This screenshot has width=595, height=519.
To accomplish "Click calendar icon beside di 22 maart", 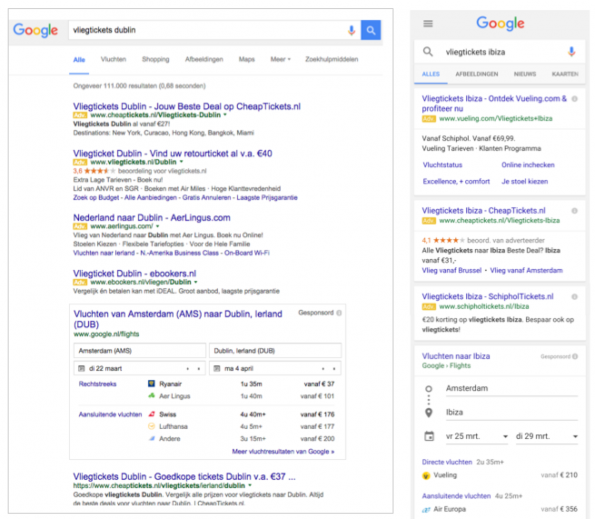I will pyautogui.click(x=81, y=368).
